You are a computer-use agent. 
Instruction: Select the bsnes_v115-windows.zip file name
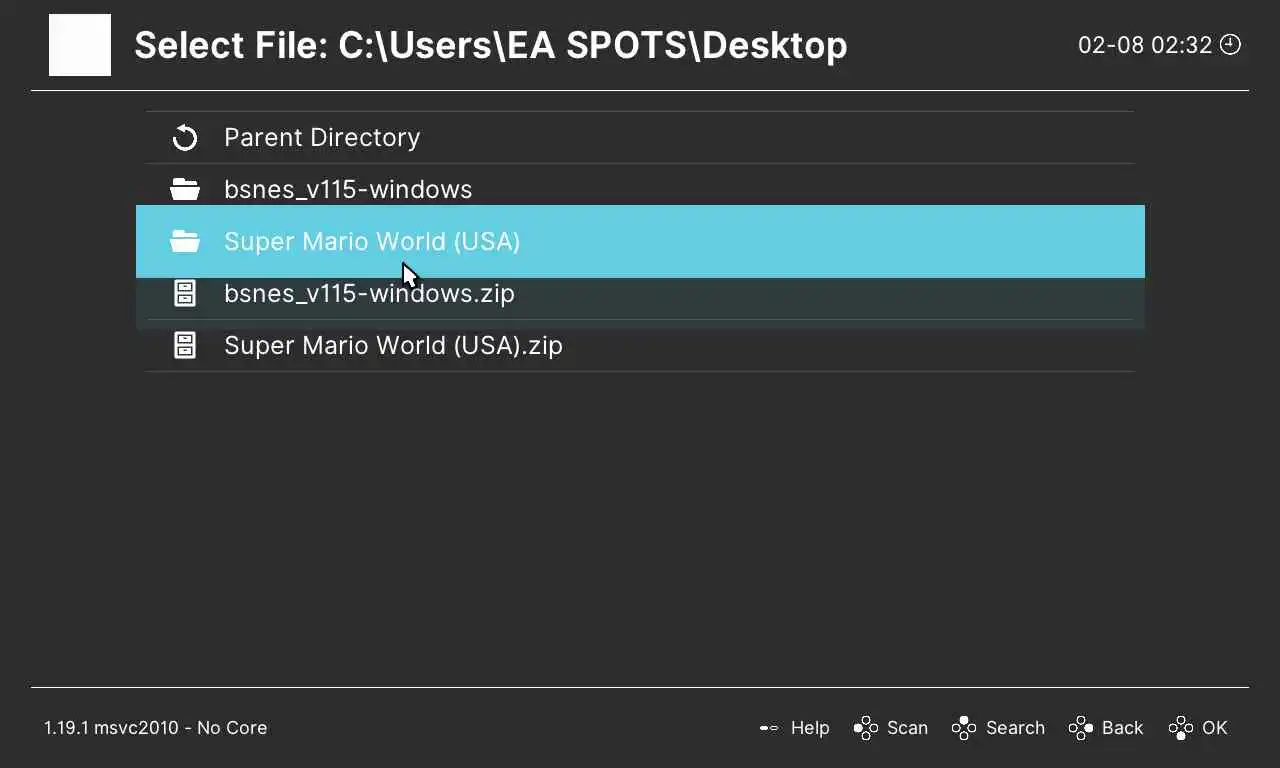[369, 294]
